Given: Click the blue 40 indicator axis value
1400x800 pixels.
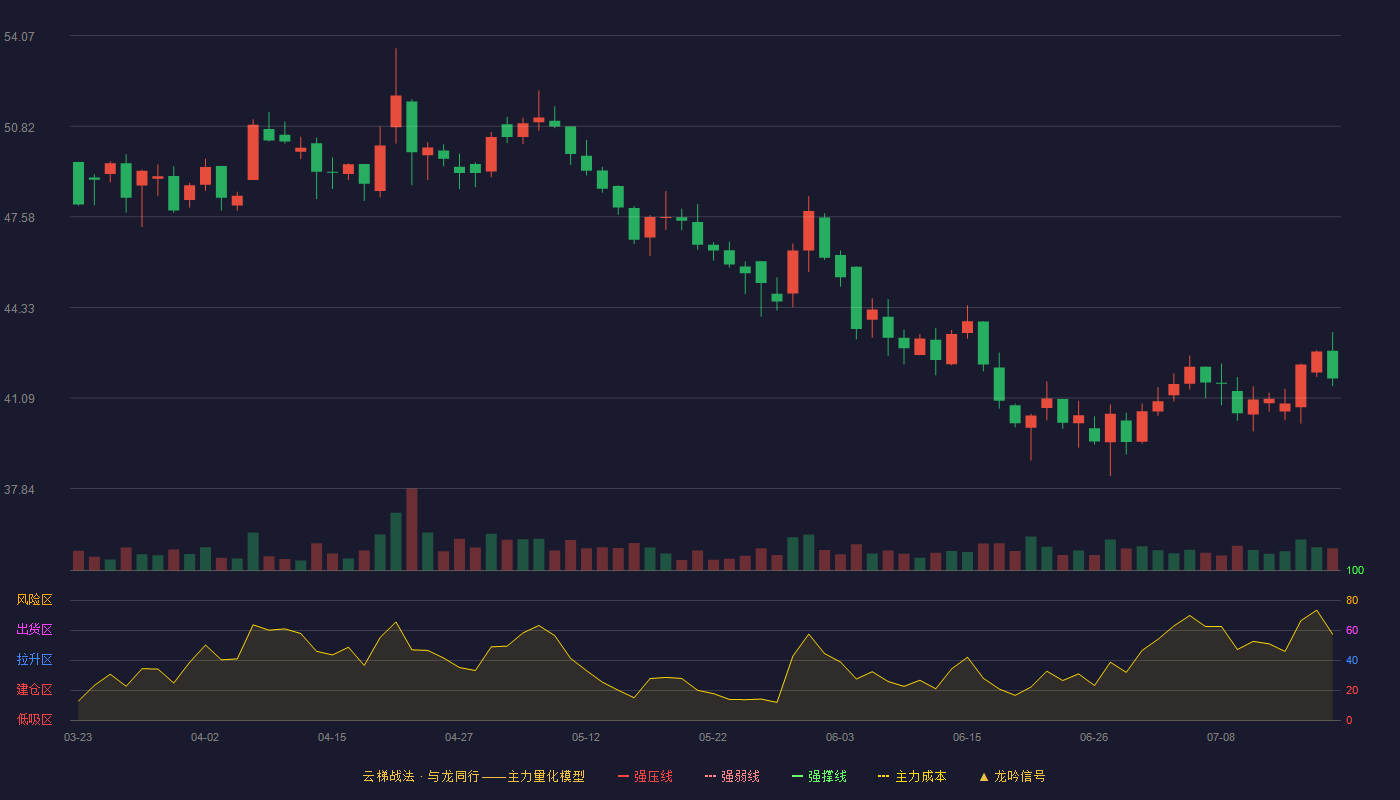Looking at the screenshot, I should [x=1352, y=660].
